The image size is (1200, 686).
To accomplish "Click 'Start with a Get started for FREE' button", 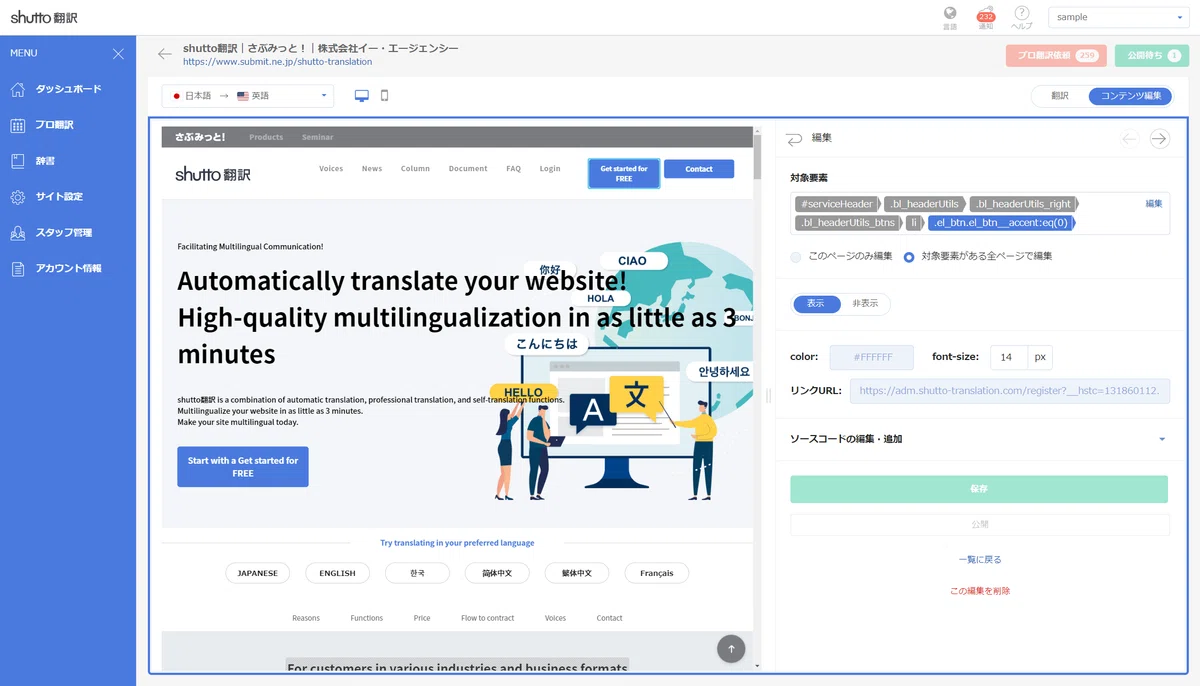I will coord(243,467).
